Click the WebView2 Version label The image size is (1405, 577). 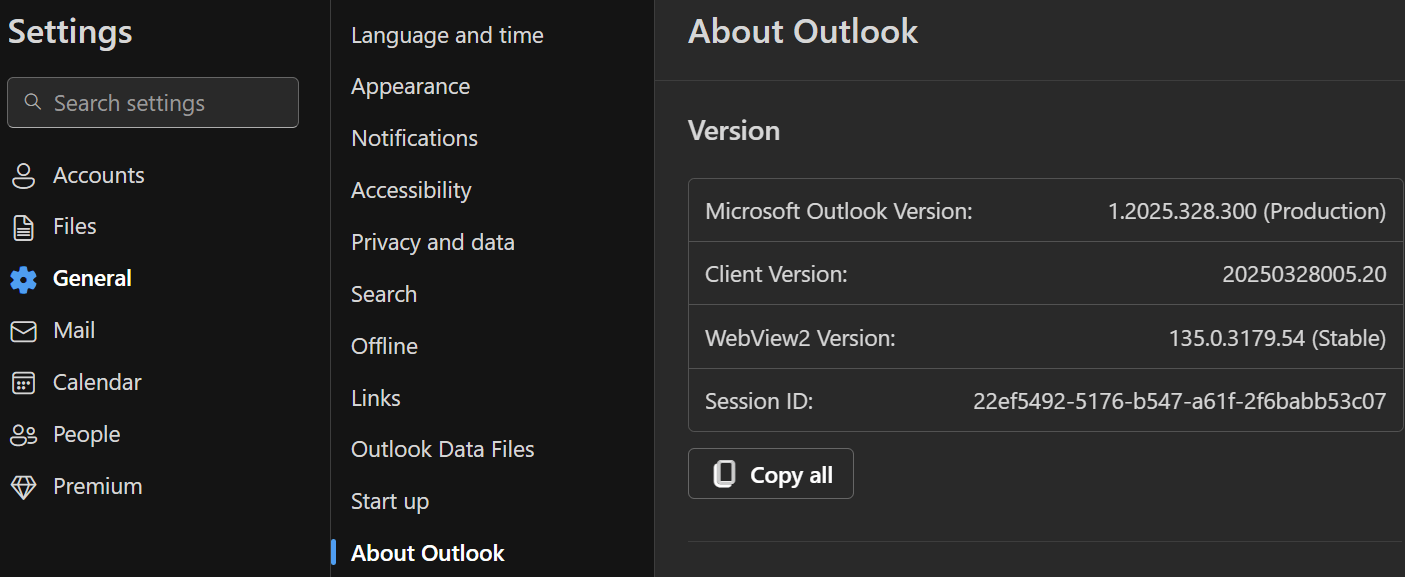800,338
